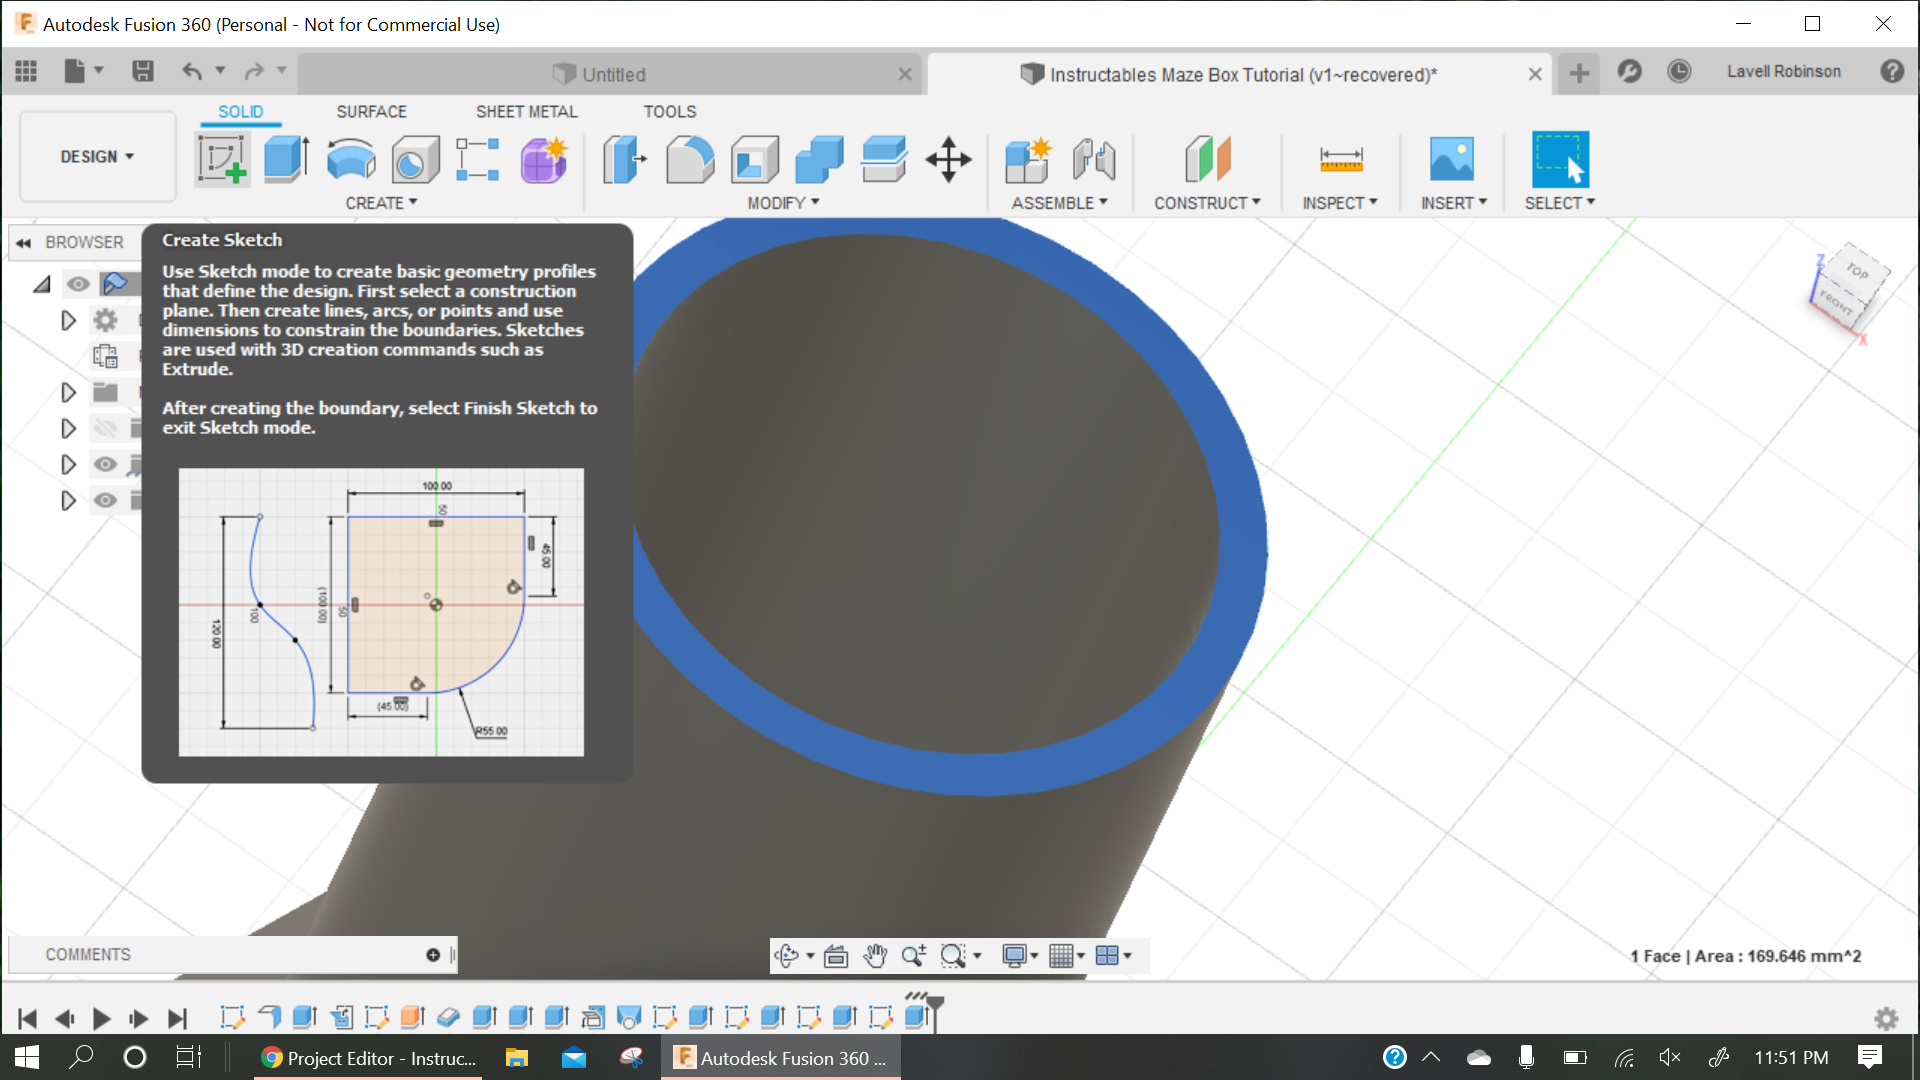Open timeline settings gear icon
The height and width of the screenshot is (1080, 1920).
coord(1886,1019)
